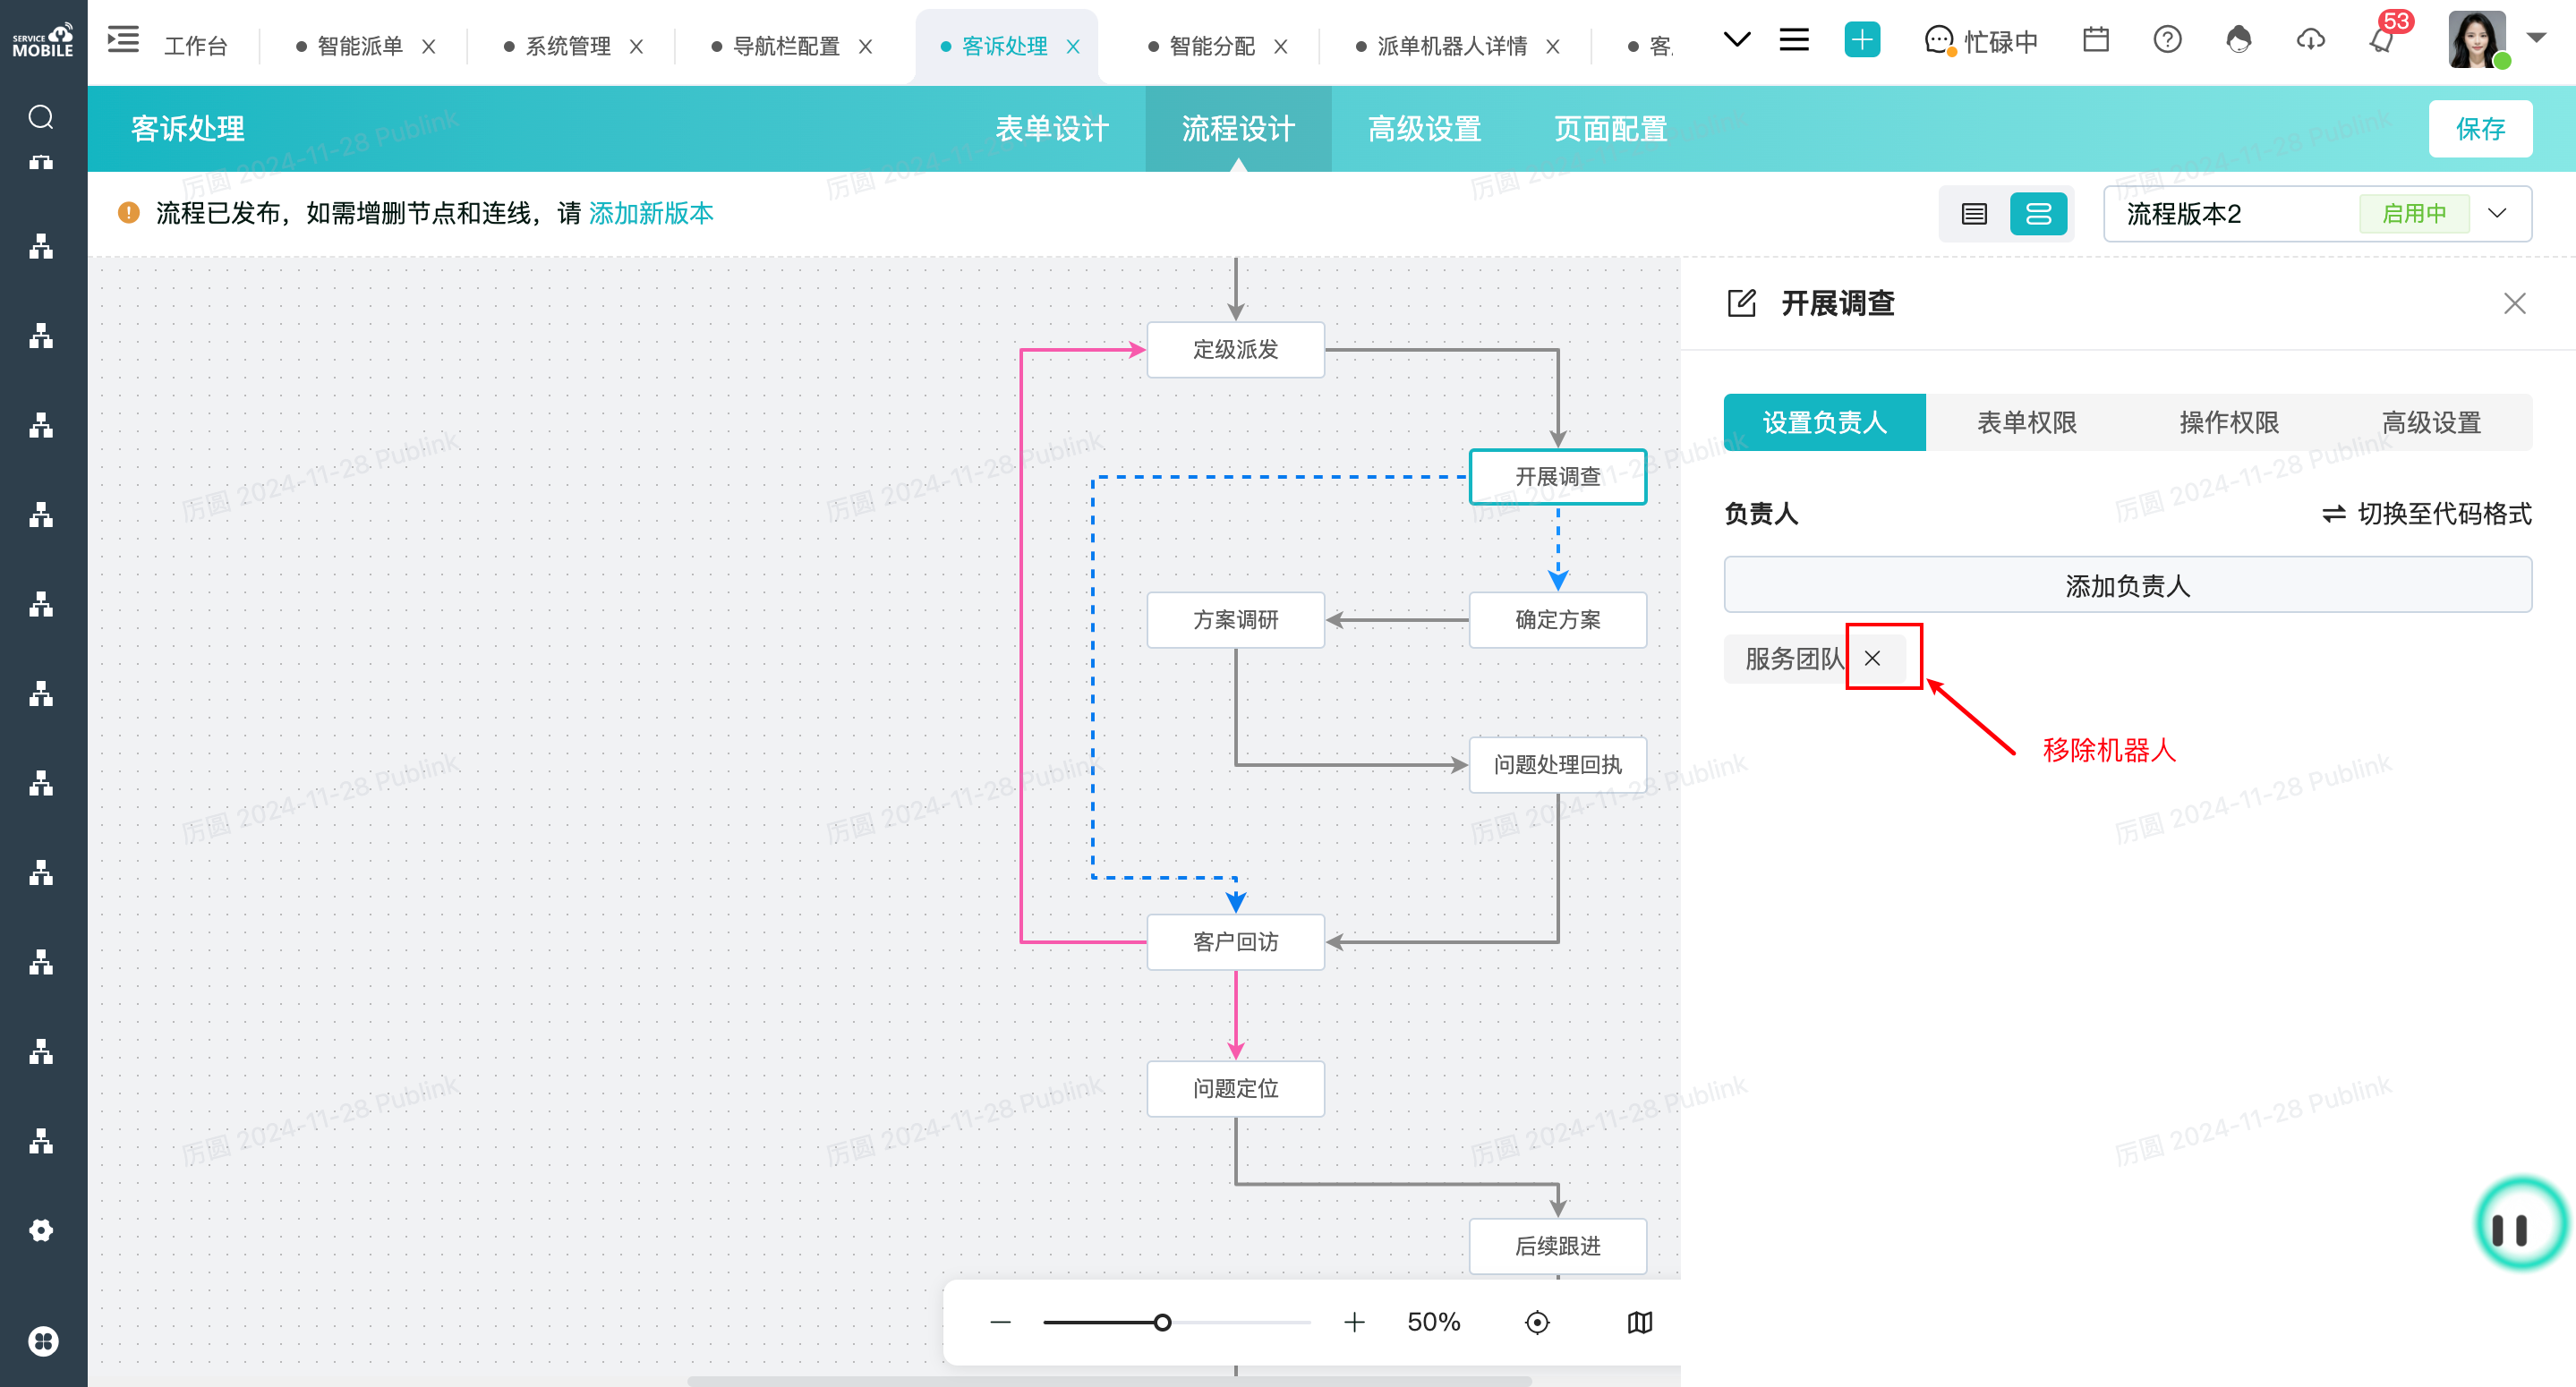Close the 导航栏配置 tab
2576x1387 pixels.
[866, 46]
